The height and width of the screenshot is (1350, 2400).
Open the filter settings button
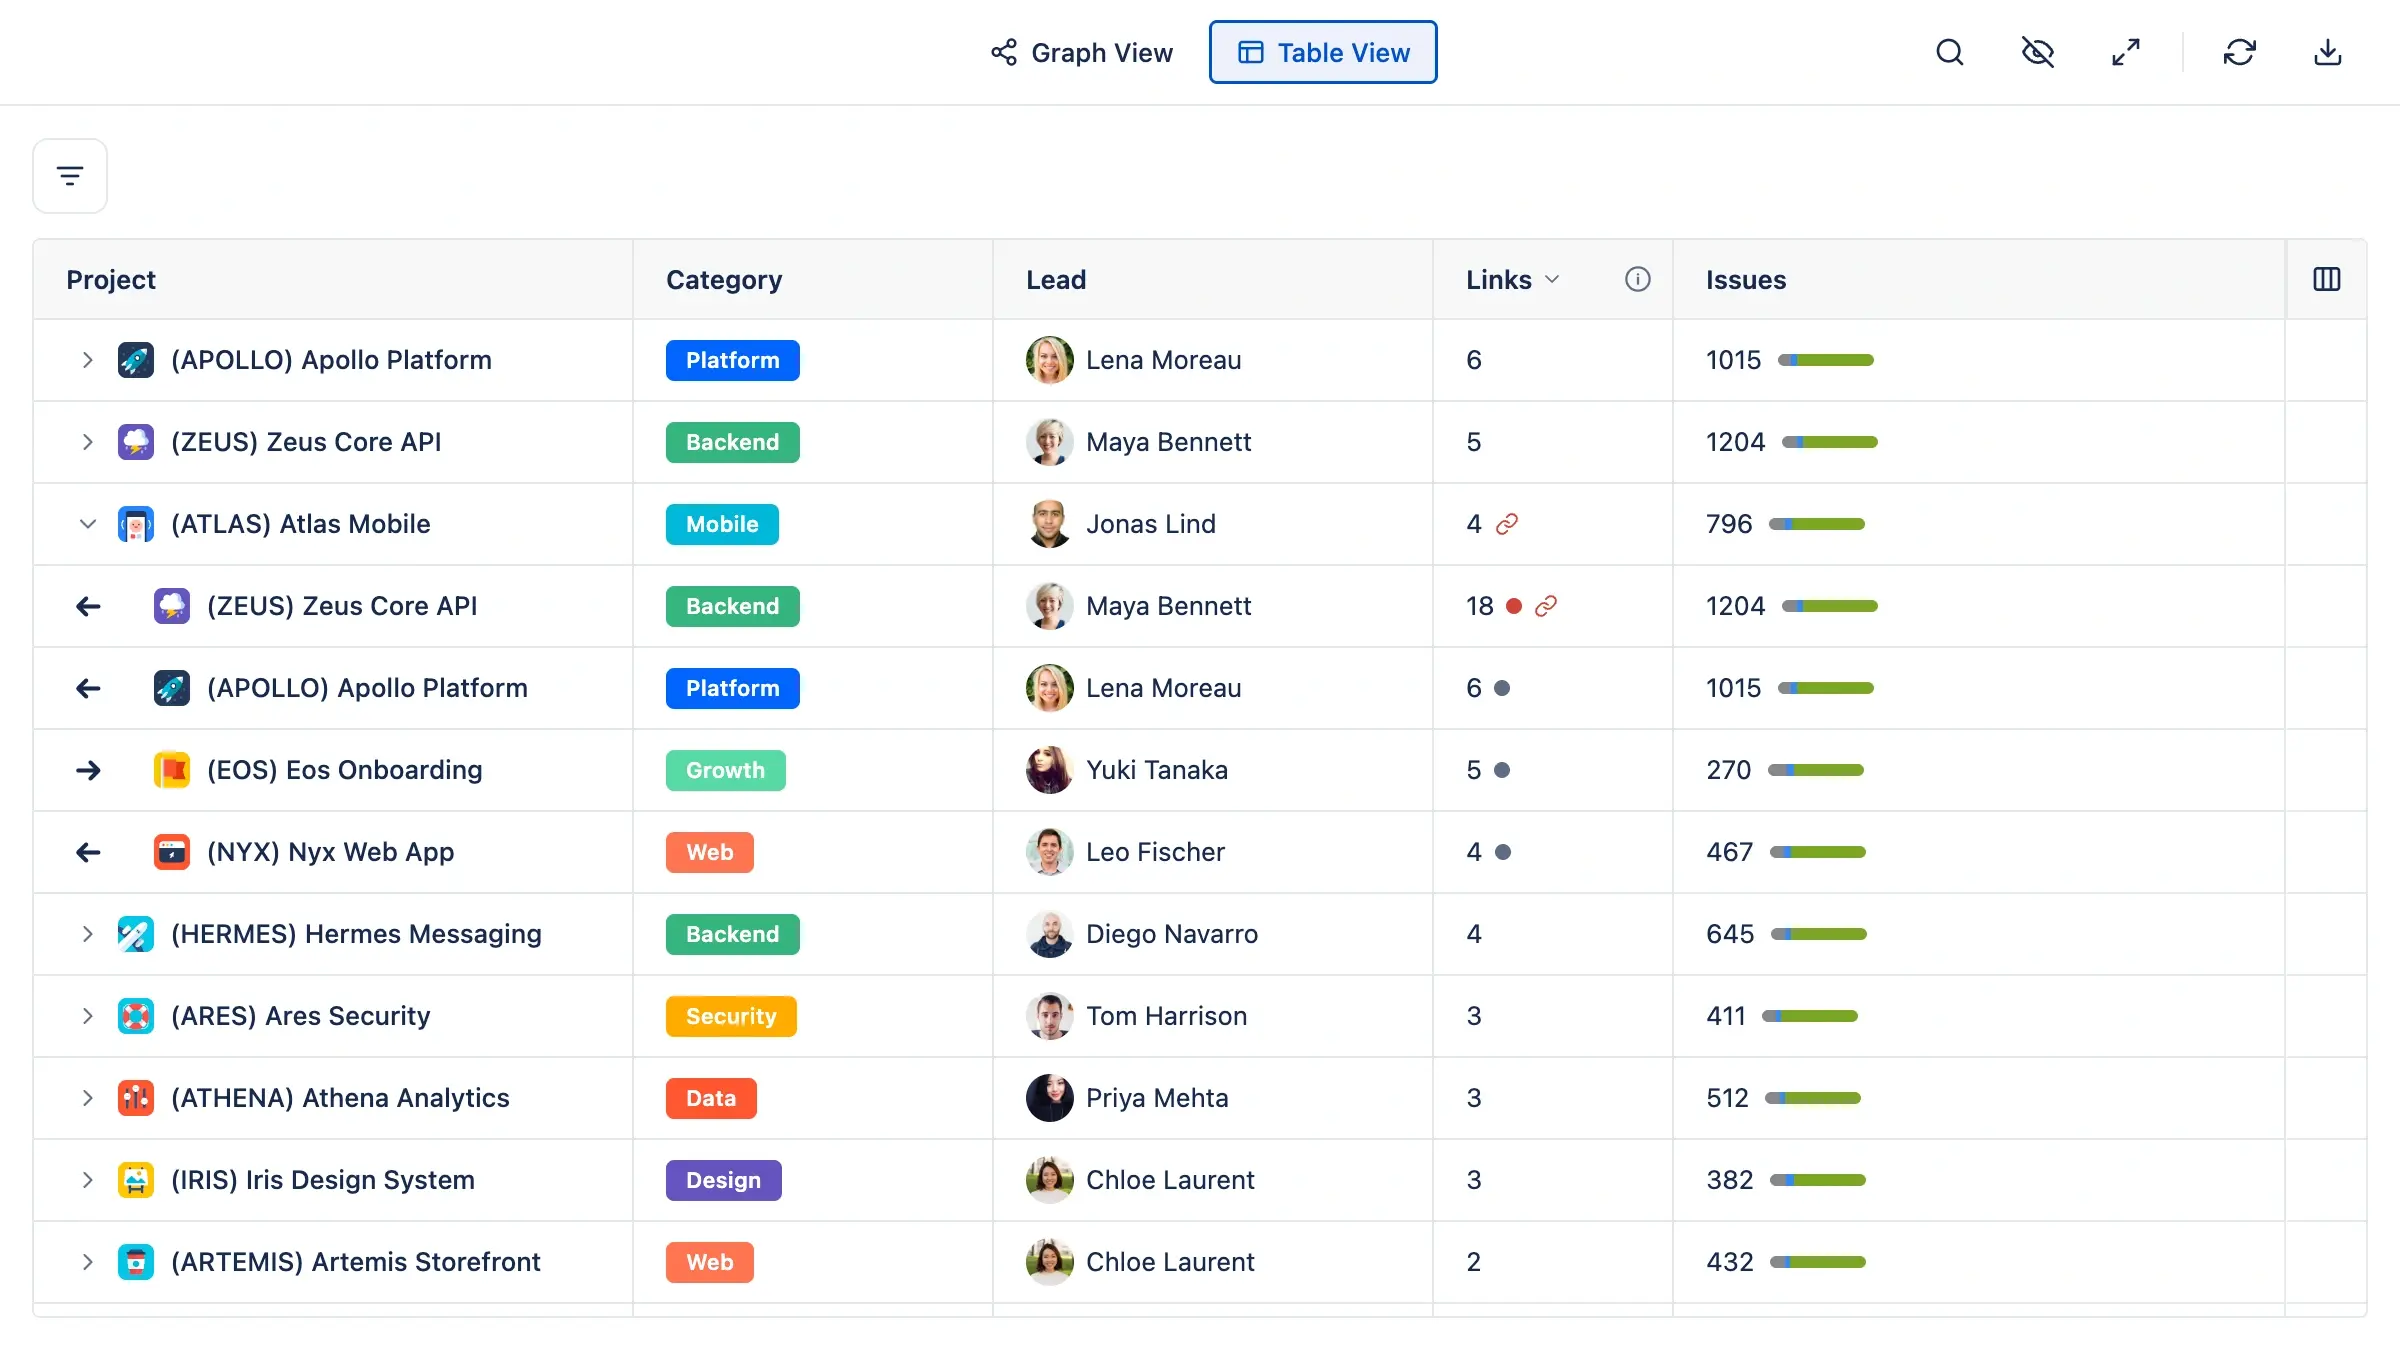(x=70, y=176)
